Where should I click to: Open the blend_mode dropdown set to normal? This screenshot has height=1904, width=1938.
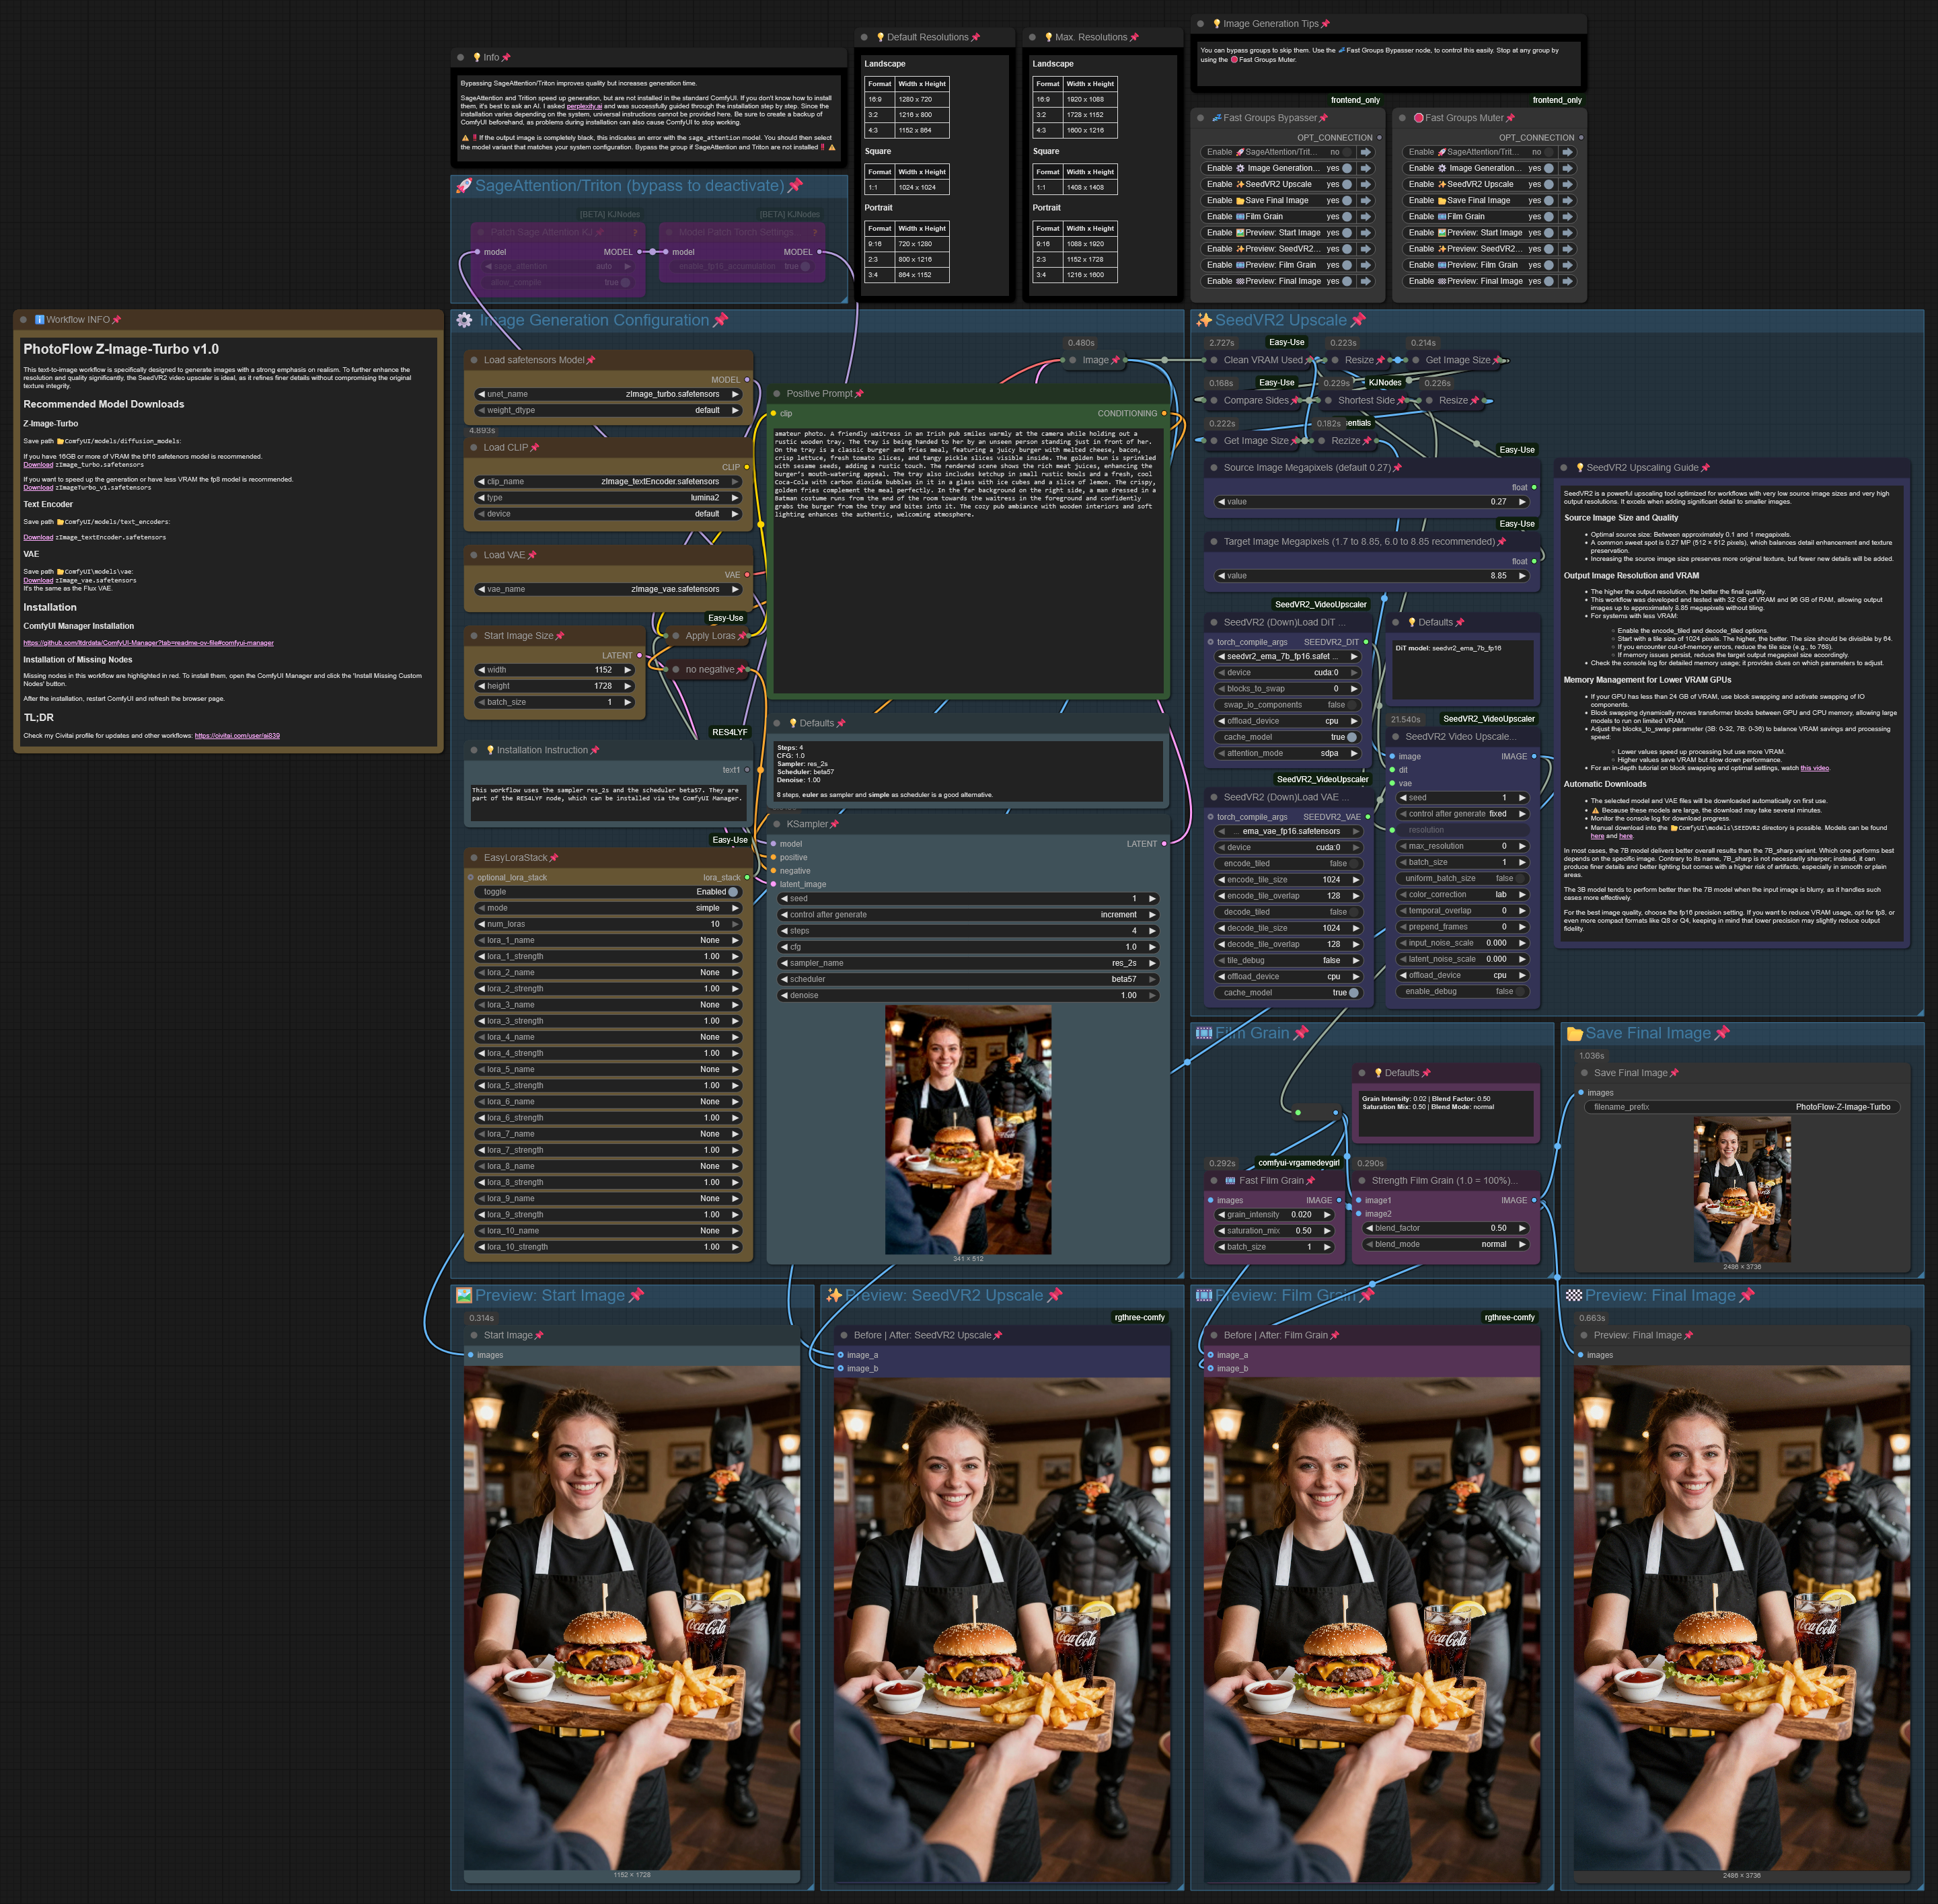(1447, 1244)
